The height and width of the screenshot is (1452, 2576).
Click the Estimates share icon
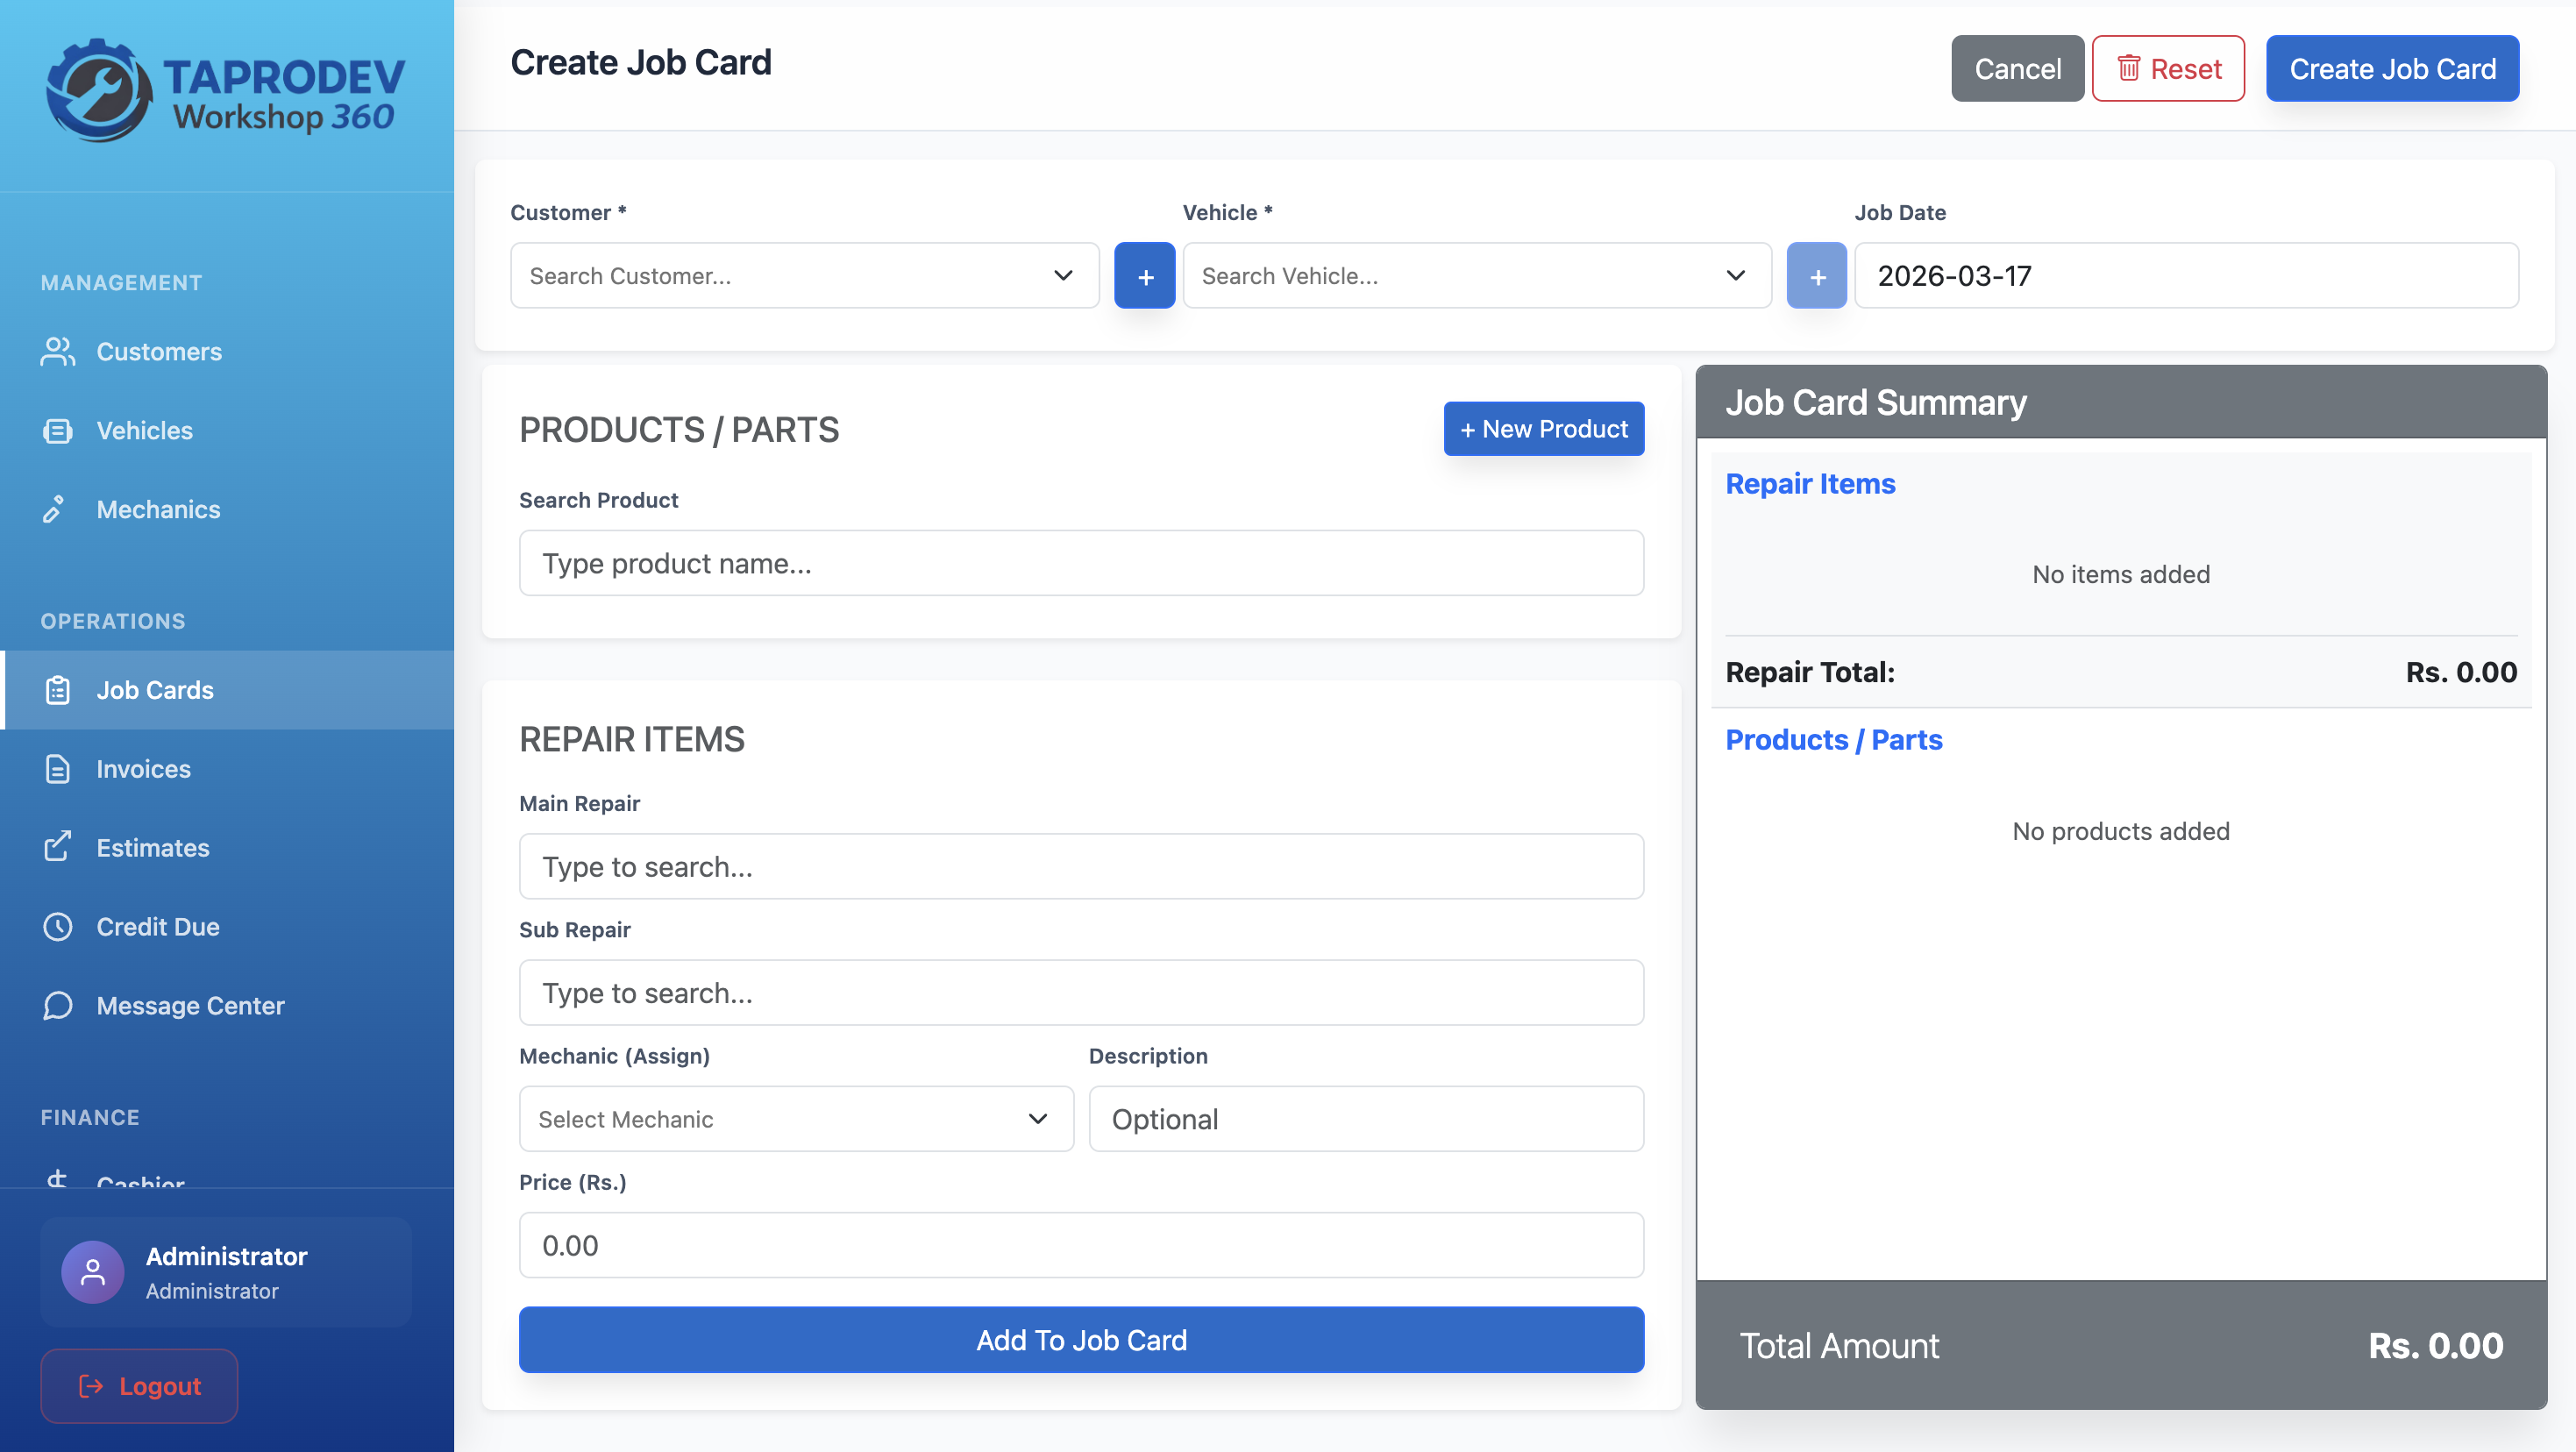tap(57, 847)
